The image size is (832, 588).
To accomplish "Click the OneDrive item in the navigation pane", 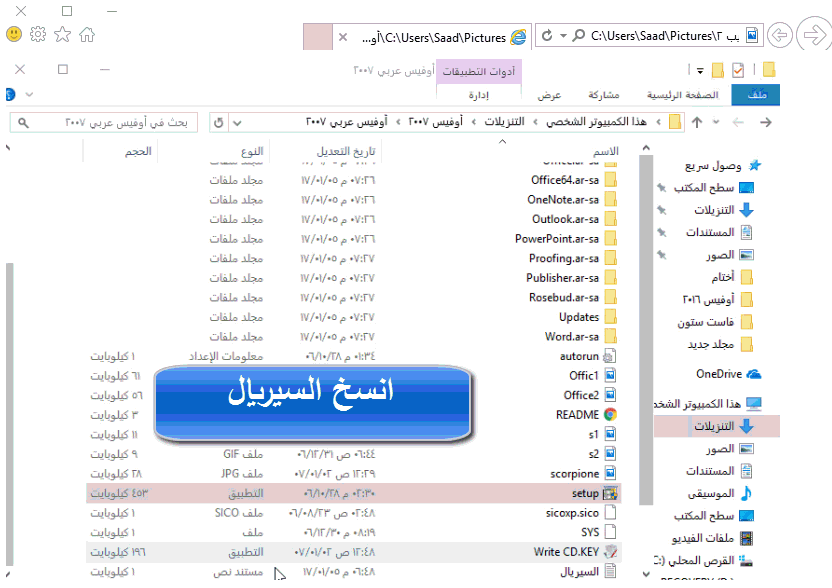I will (x=718, y=374).
